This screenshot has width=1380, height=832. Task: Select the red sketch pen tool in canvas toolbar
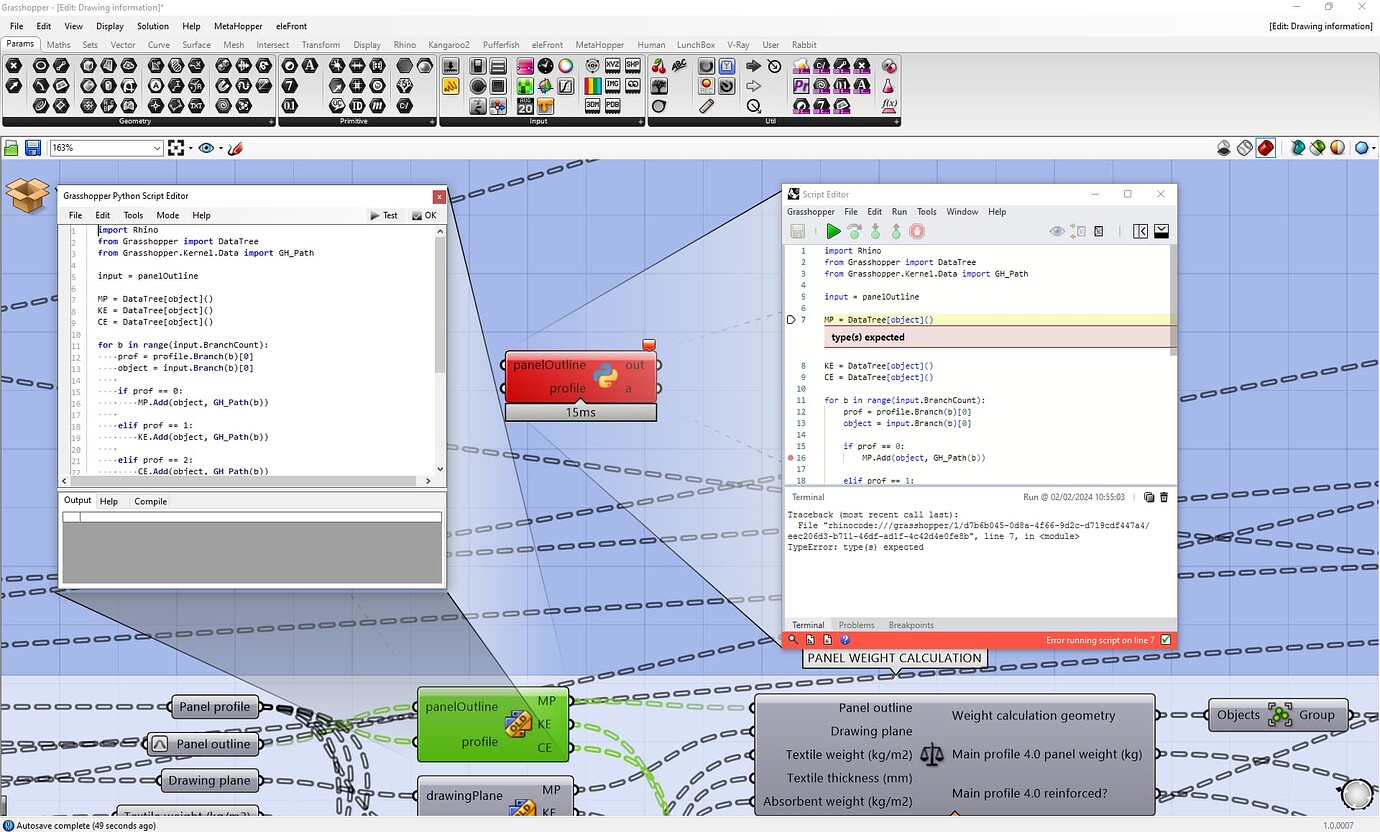[236, 148]
